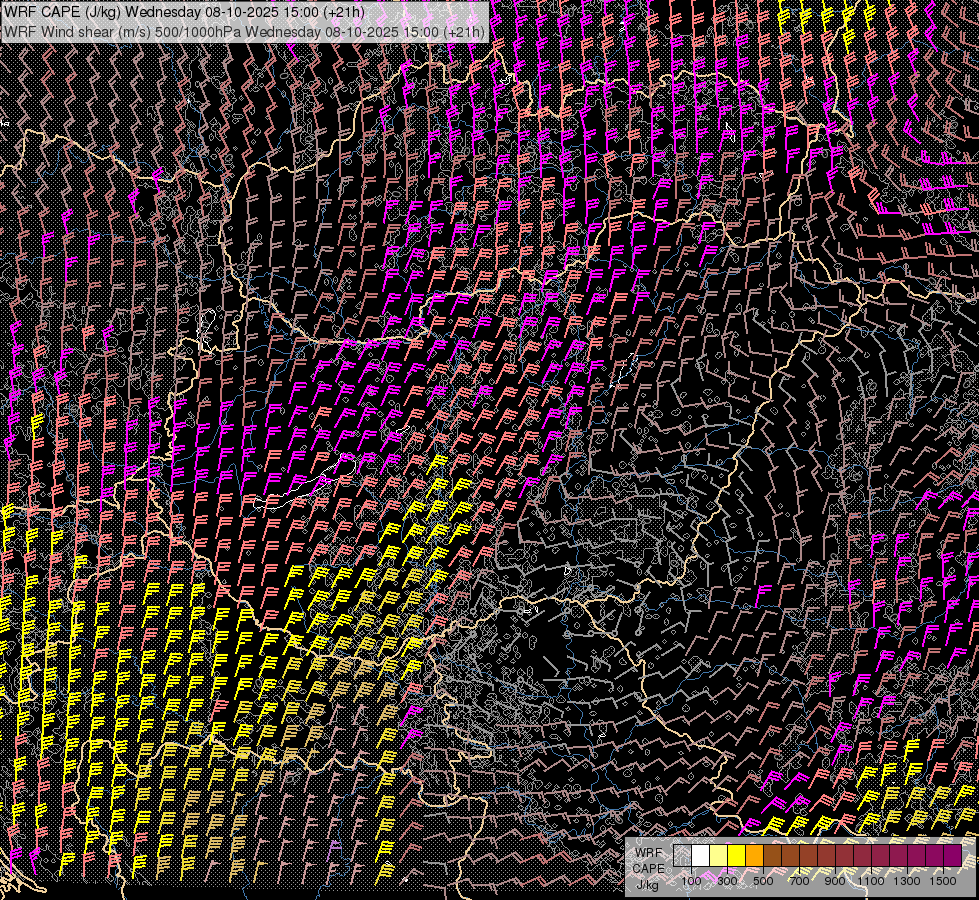979x900 pixels.
Task: Select the WRF Wind shear title line
Action: coord(245,31)
